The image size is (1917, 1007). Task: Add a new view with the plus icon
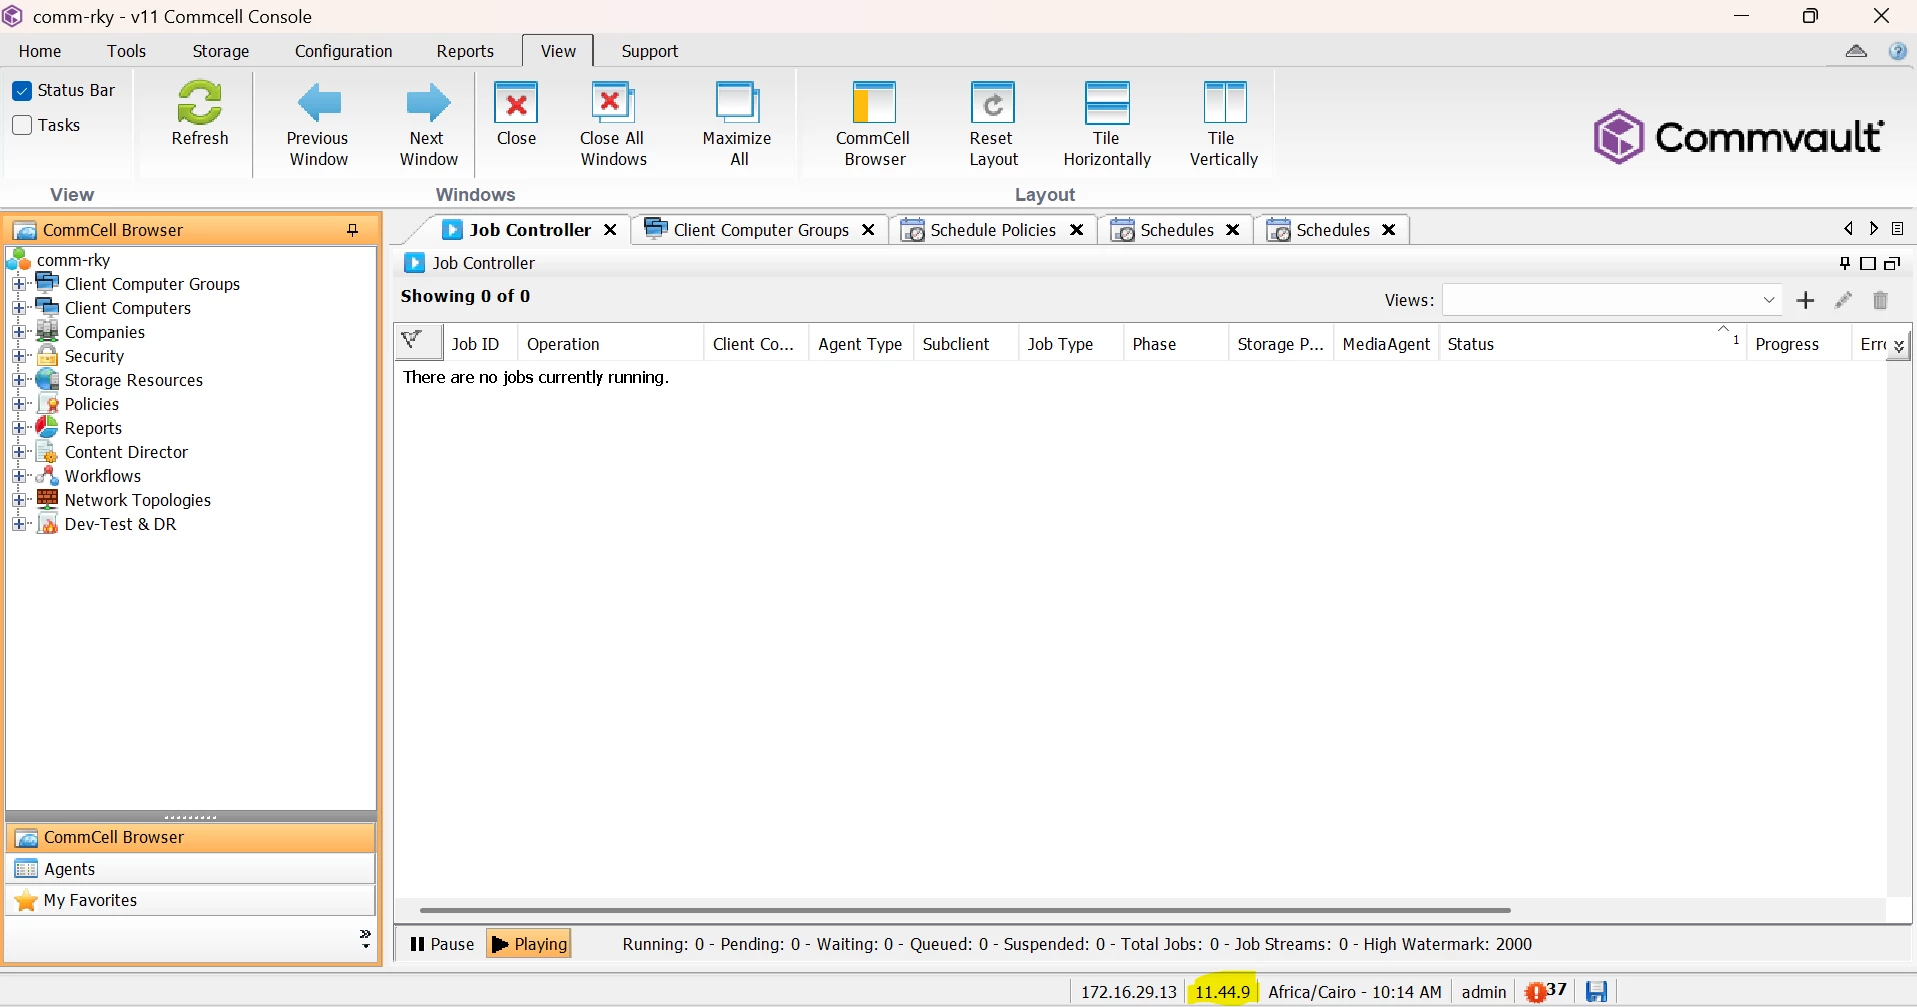pyautogui.click(x=1805, y=300)
